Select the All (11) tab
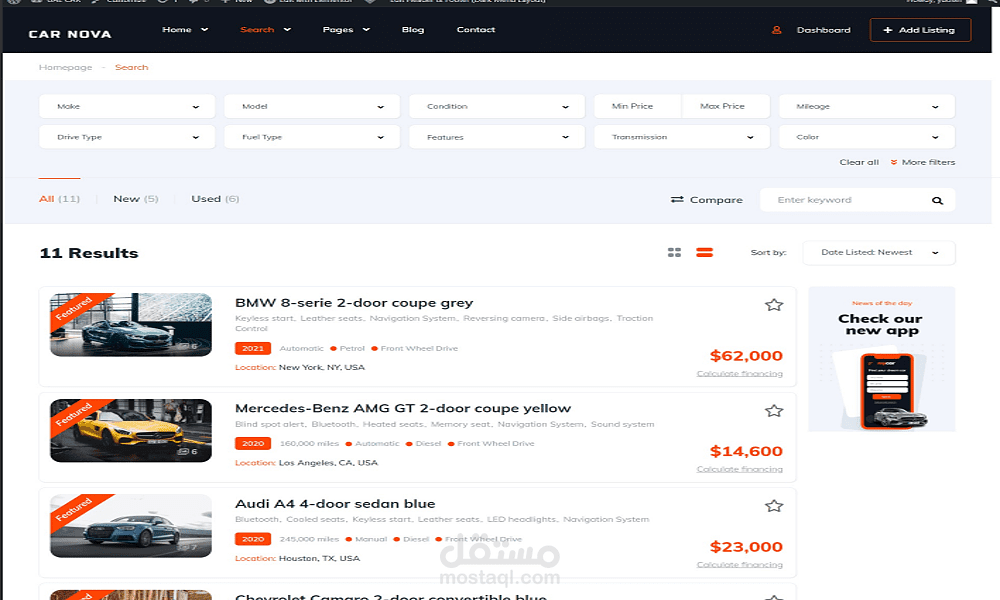The height and width of the screenshot is (600, 1000). click(x=59, y=199)
